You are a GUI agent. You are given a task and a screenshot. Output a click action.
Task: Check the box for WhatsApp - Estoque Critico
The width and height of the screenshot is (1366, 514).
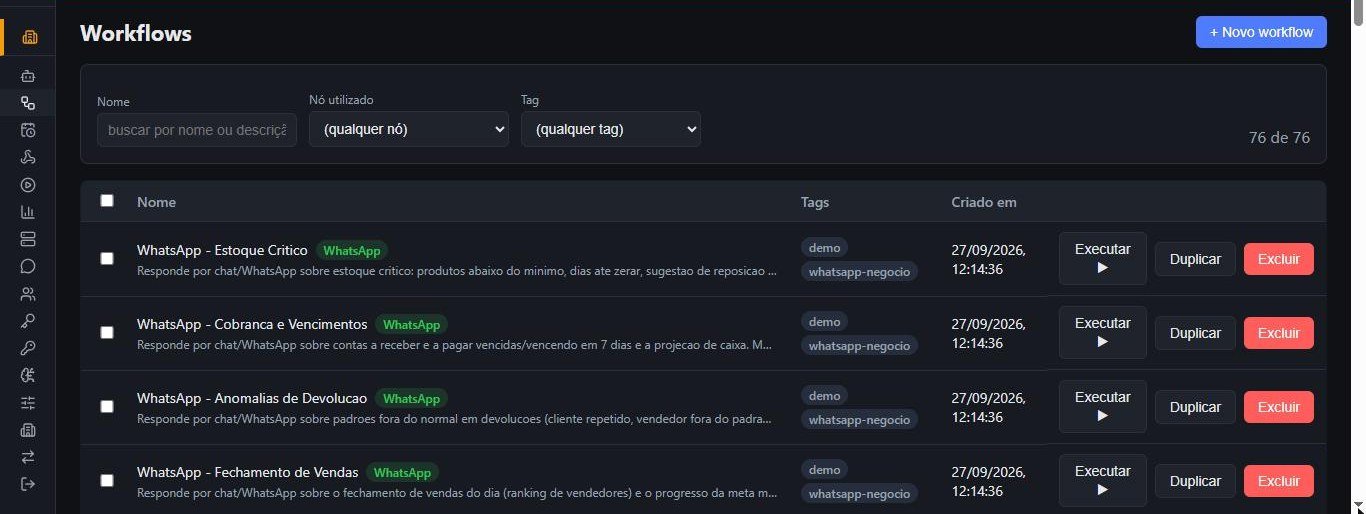107,258
